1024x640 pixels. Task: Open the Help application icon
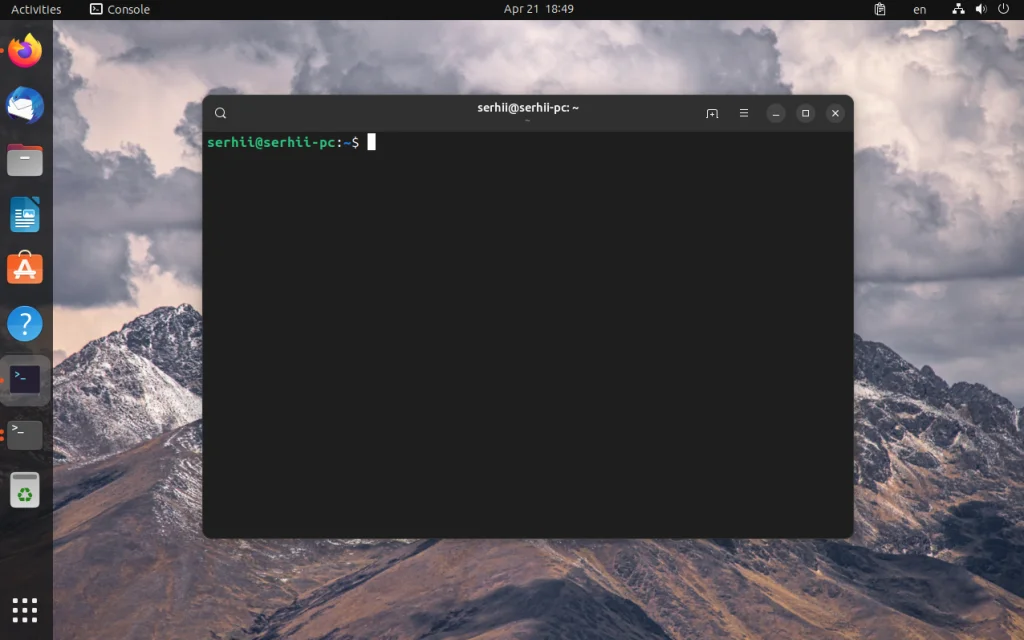[x=24, y=323]
